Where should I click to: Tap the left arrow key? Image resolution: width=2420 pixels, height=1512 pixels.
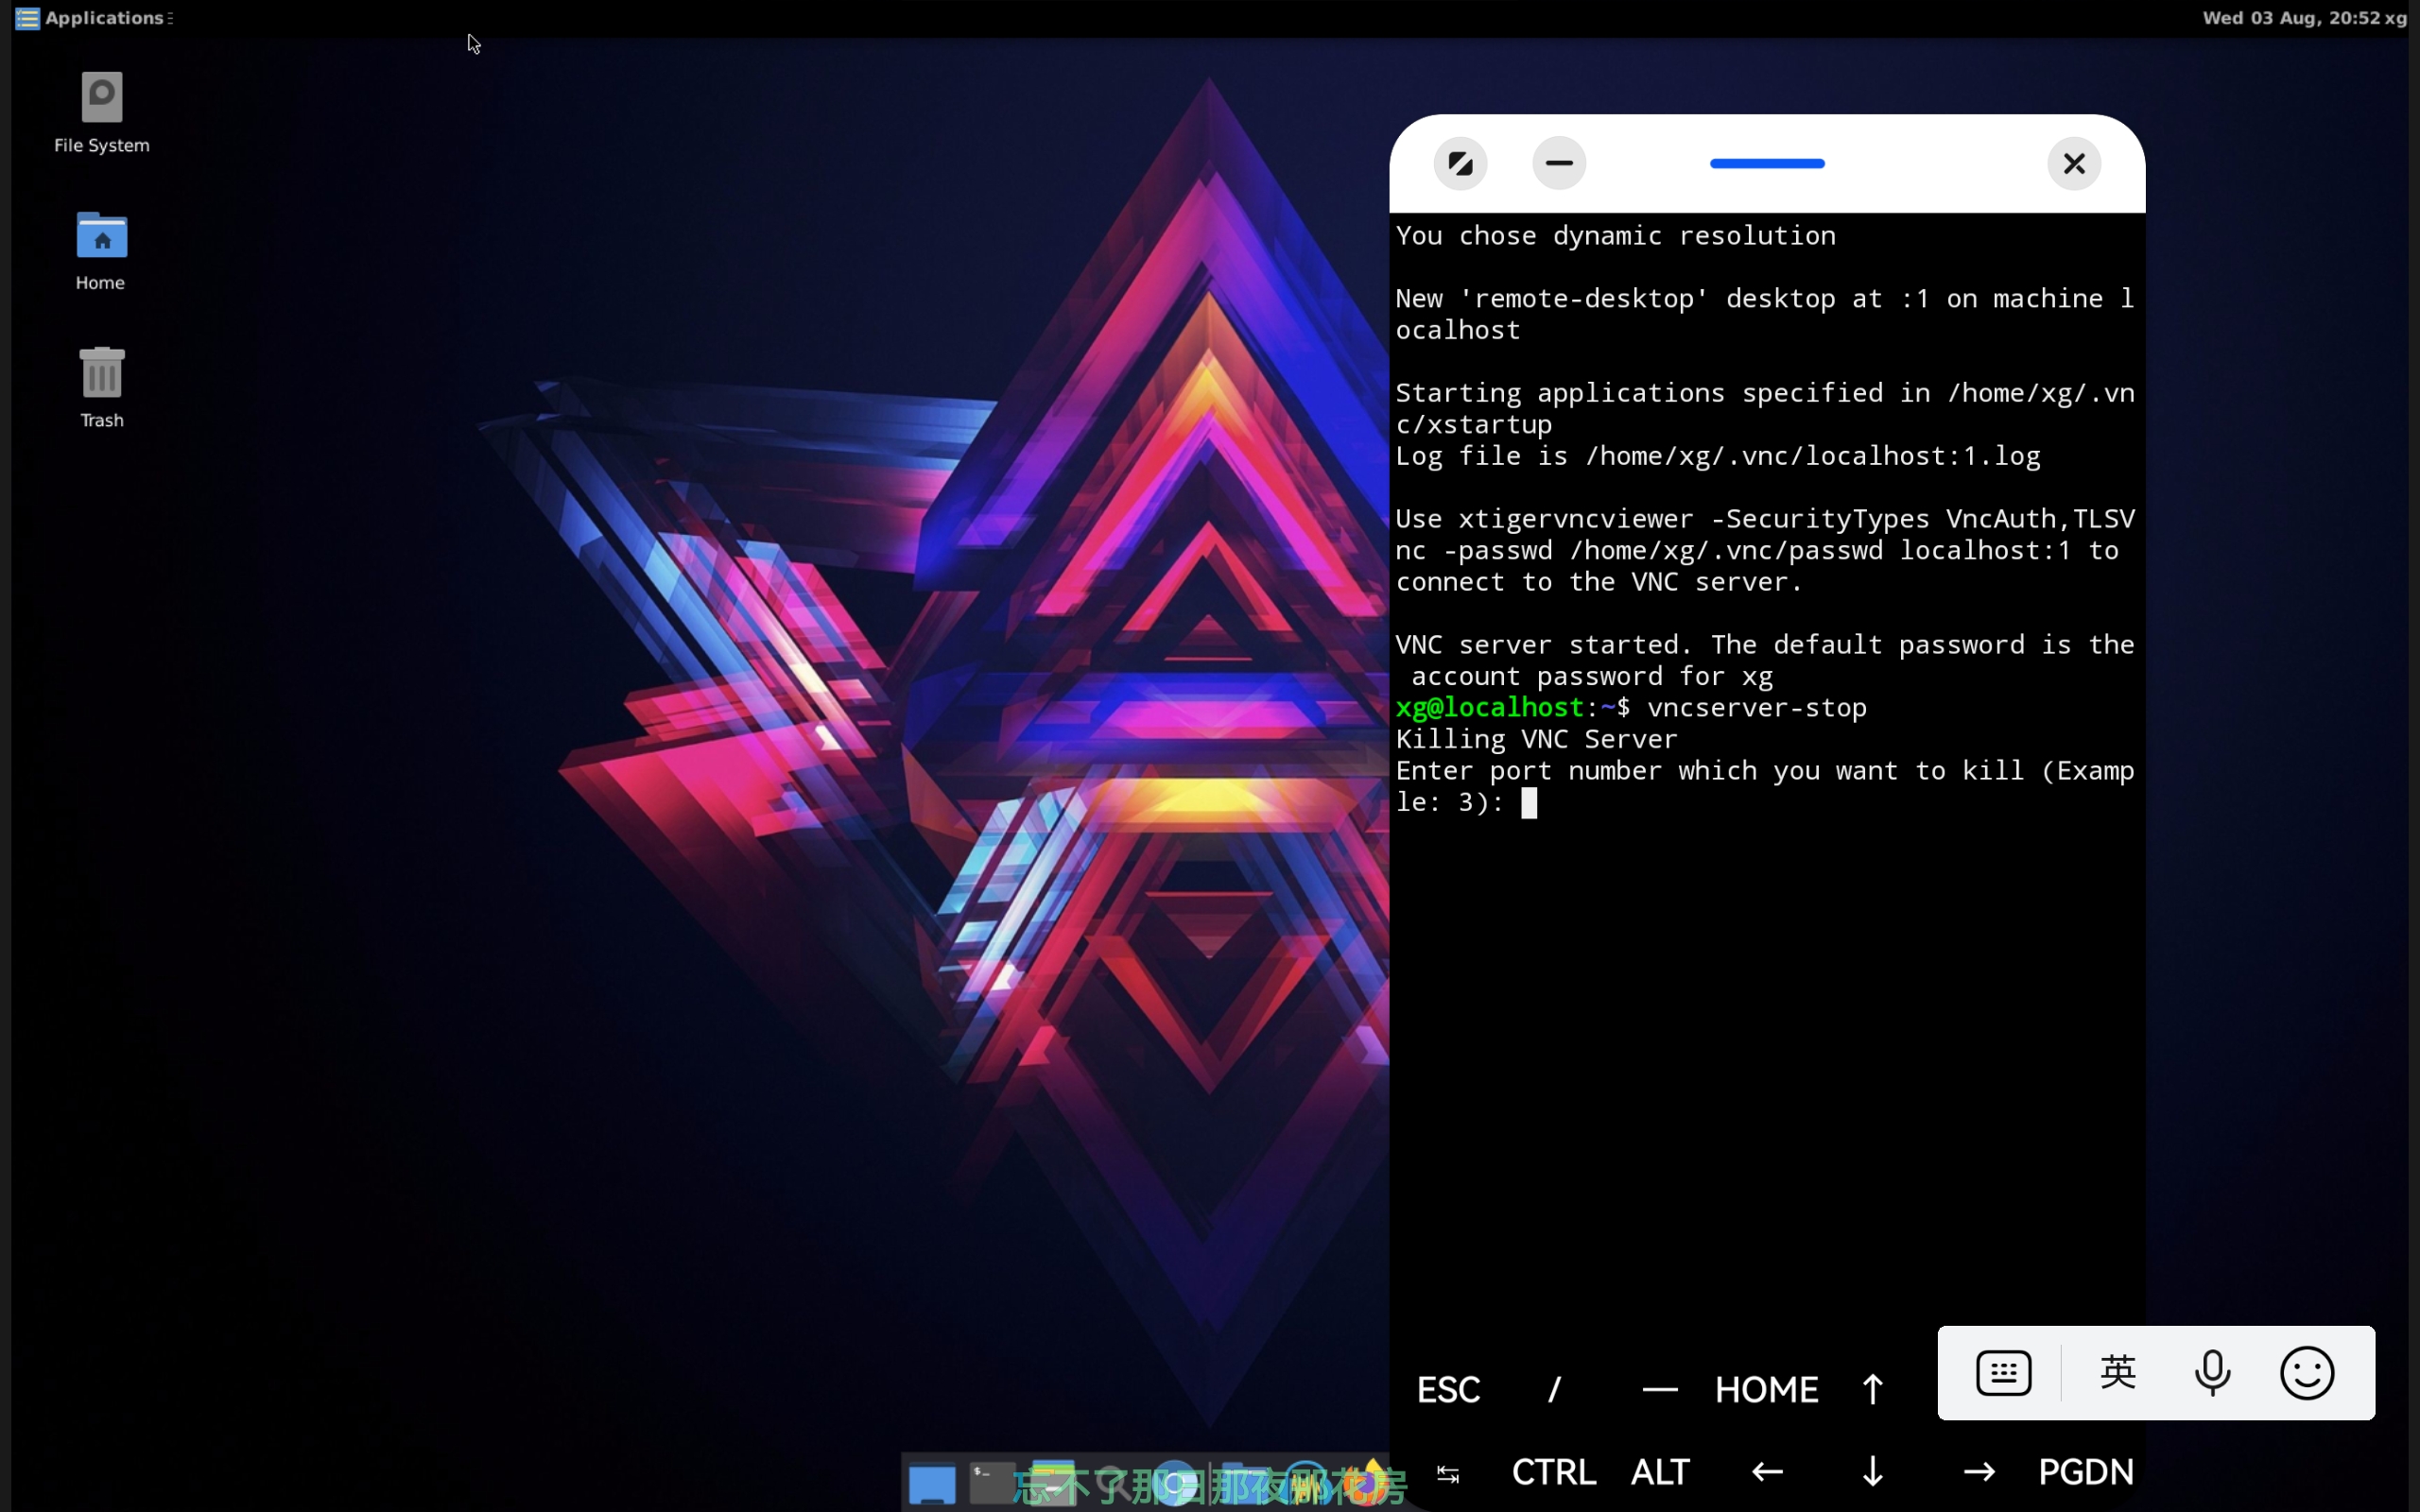pos(1767,1472)
